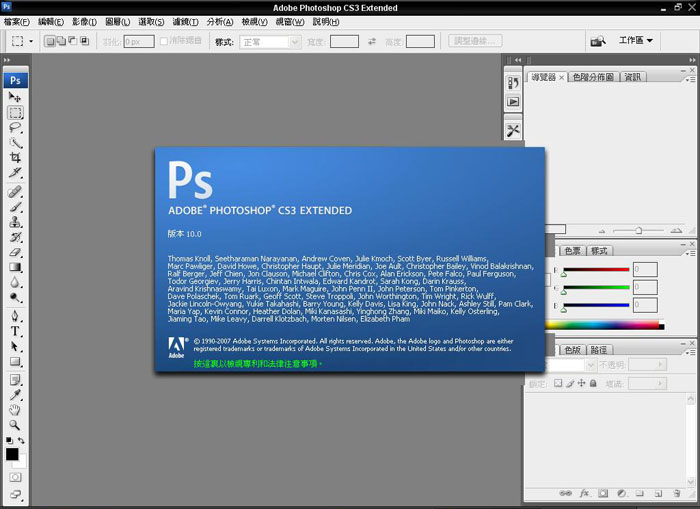Choose the Add to selection mode button
700x509 pixels.
[x=62, y=41]
